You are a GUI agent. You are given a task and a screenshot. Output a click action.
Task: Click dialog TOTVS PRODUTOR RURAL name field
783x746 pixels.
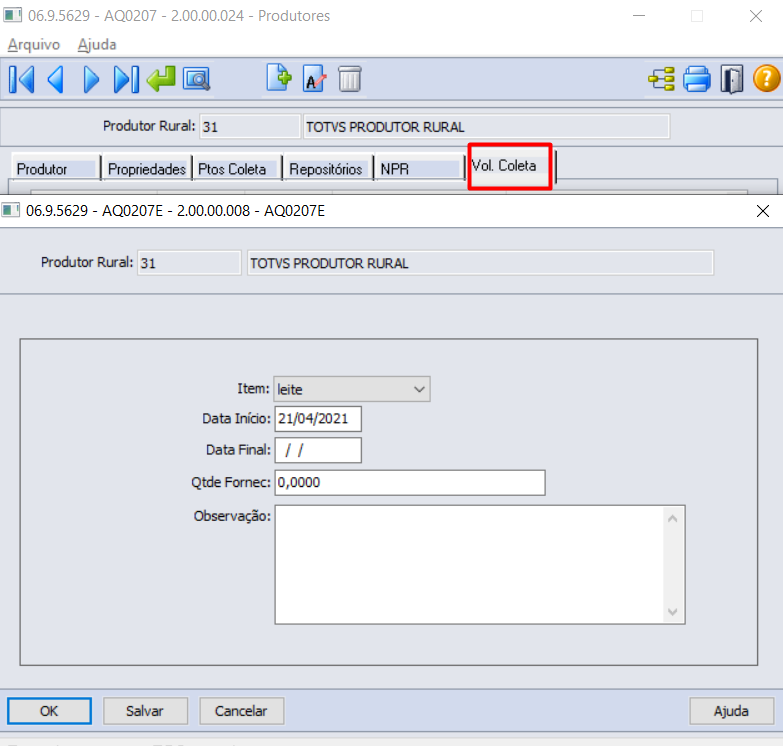480,263
